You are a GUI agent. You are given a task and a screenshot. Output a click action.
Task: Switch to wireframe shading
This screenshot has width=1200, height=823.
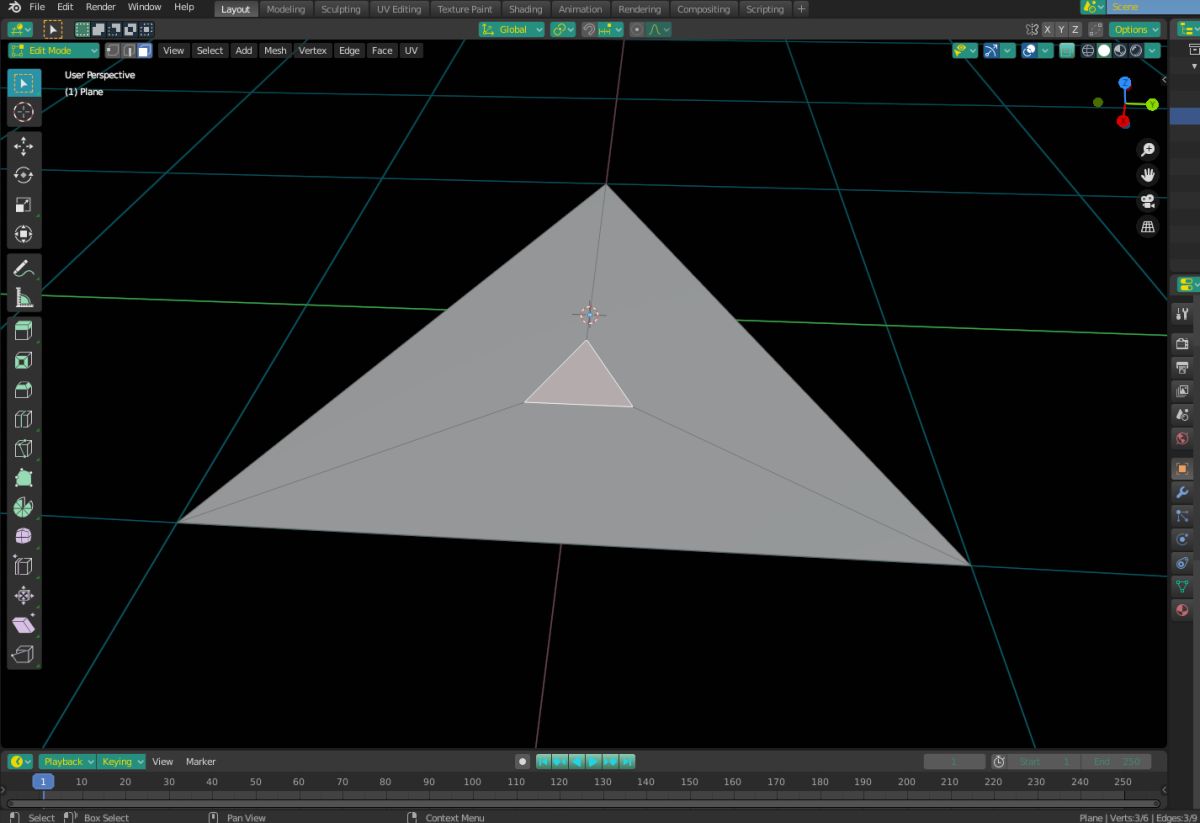(1088, 51)
